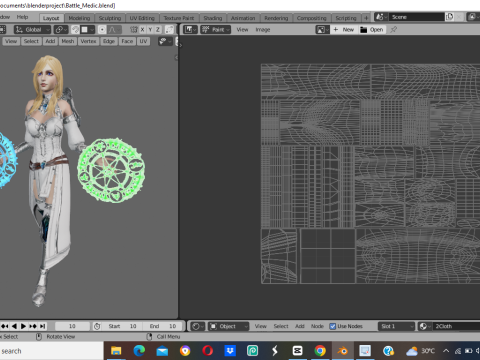Click the image editor type icon
The image size is (480, 360).
(190, 30)
